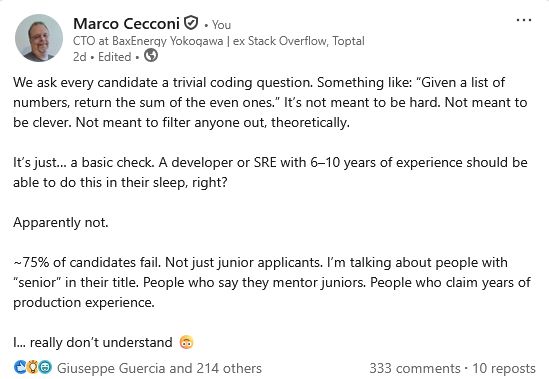Viewport: 549px width, 379px height.
Task: Open the 10 reposts link
Action: (504, 368)
